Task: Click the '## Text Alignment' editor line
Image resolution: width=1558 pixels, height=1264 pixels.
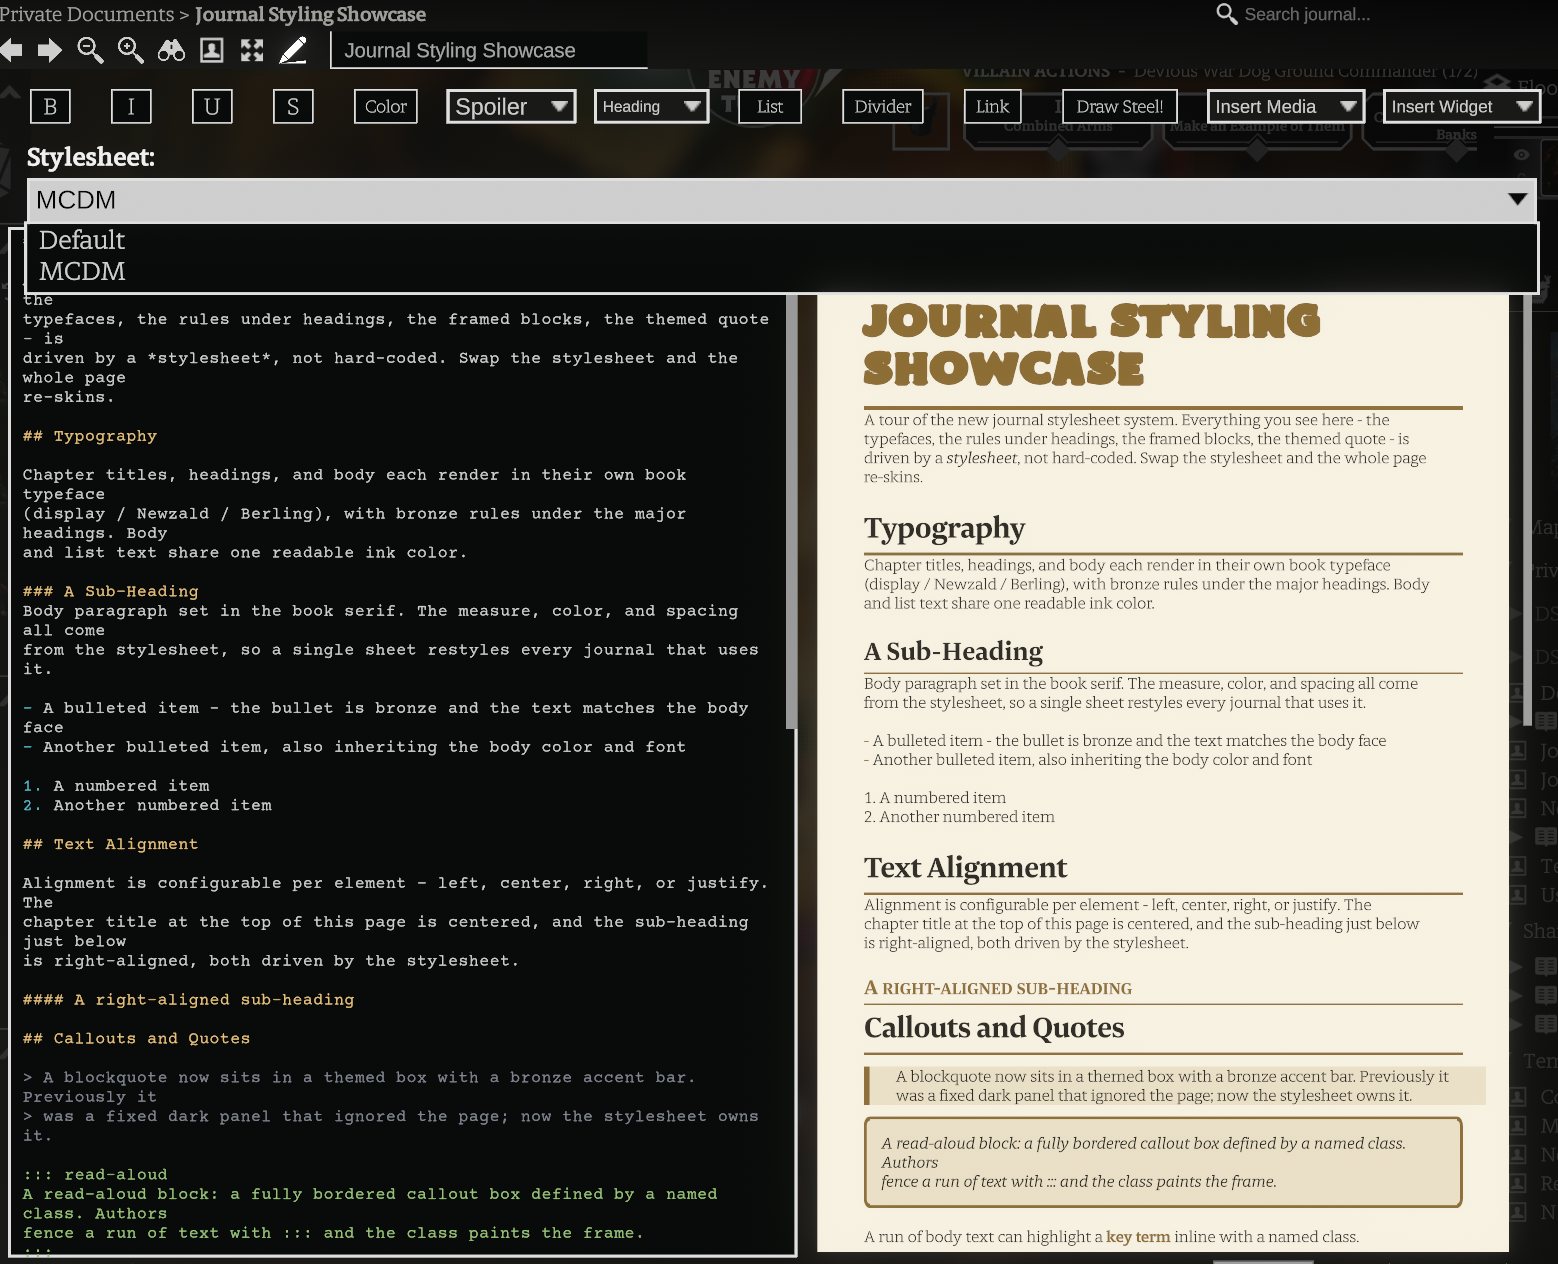Action: (x=111, y=844)
